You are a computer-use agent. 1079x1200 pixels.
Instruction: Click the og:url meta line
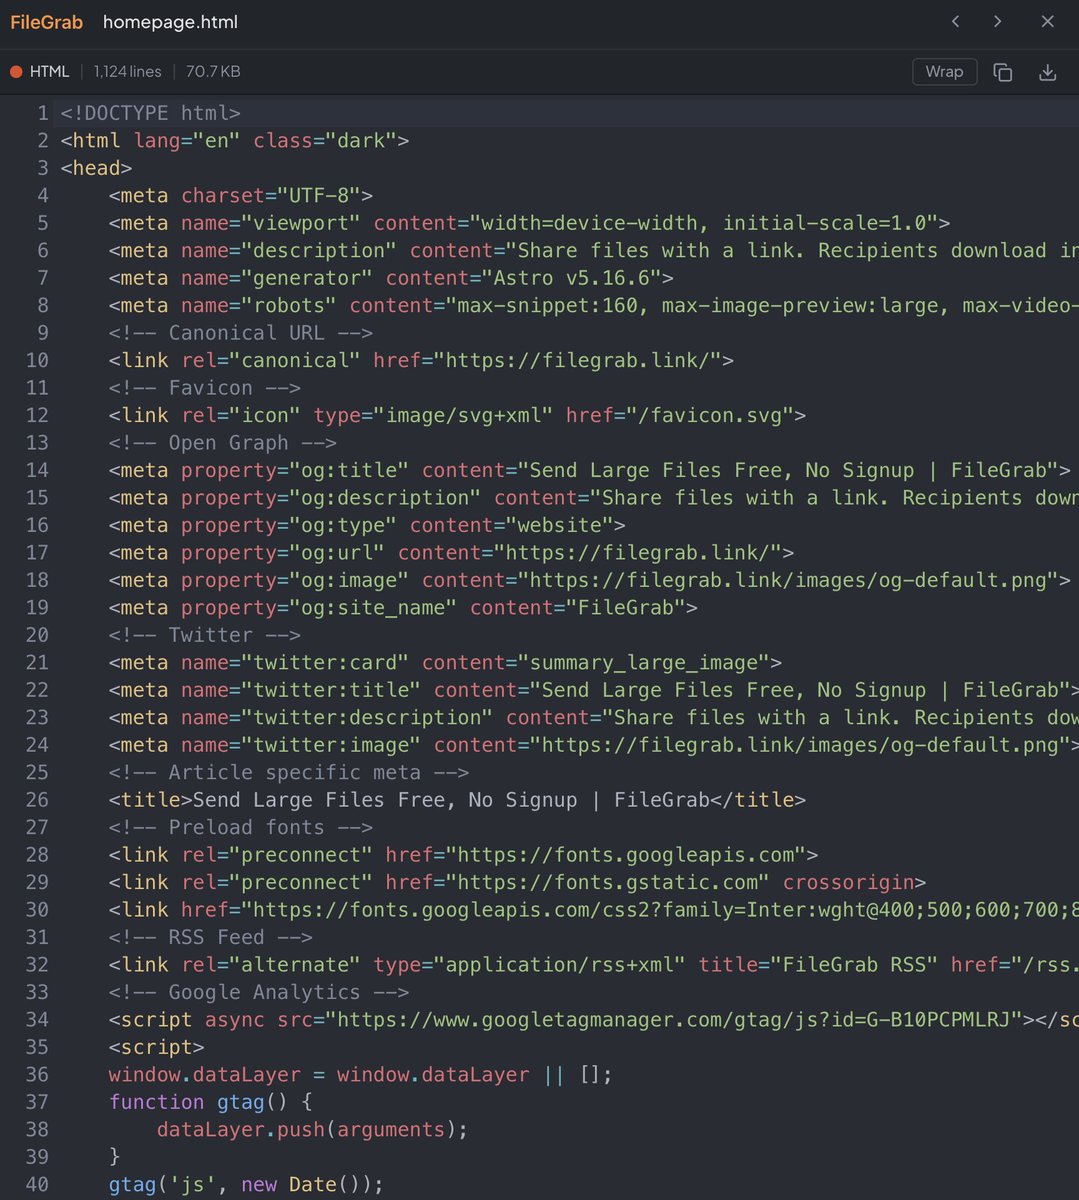[x=451, y=553]
